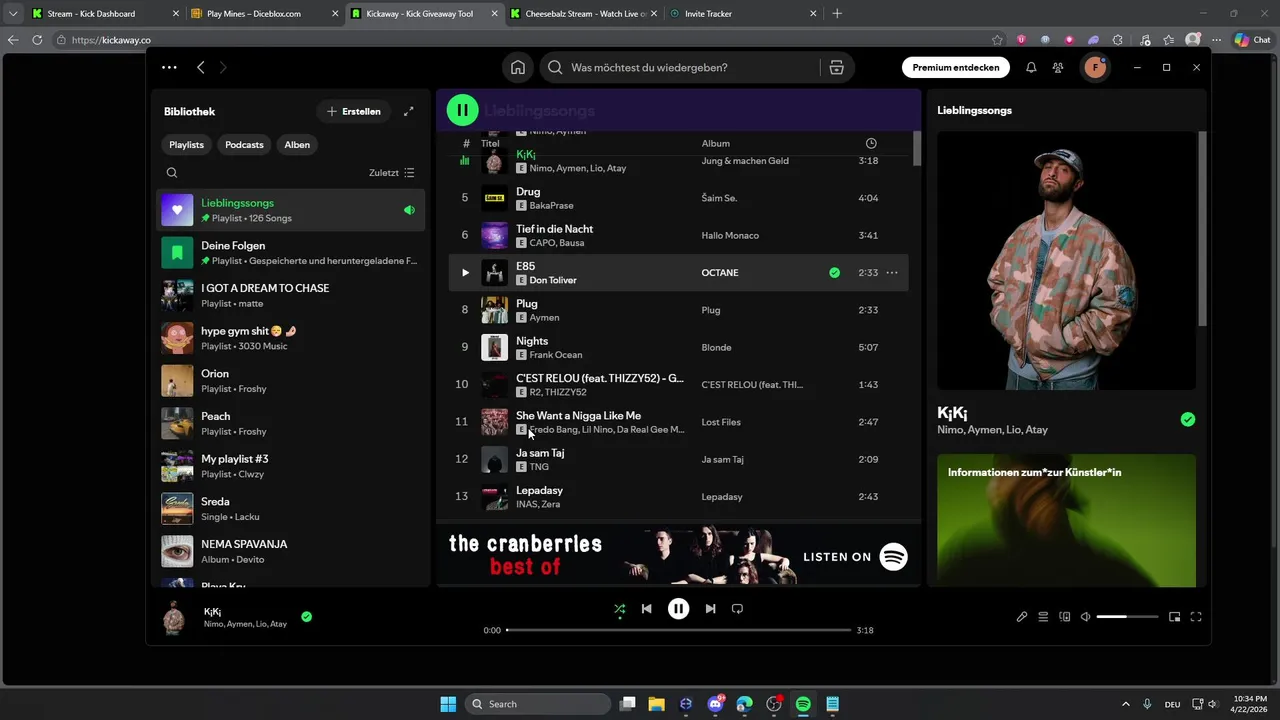Screen dimensions: 1280x720
Task: Go back with Spotify's left arrow
Action: [201, 67]
